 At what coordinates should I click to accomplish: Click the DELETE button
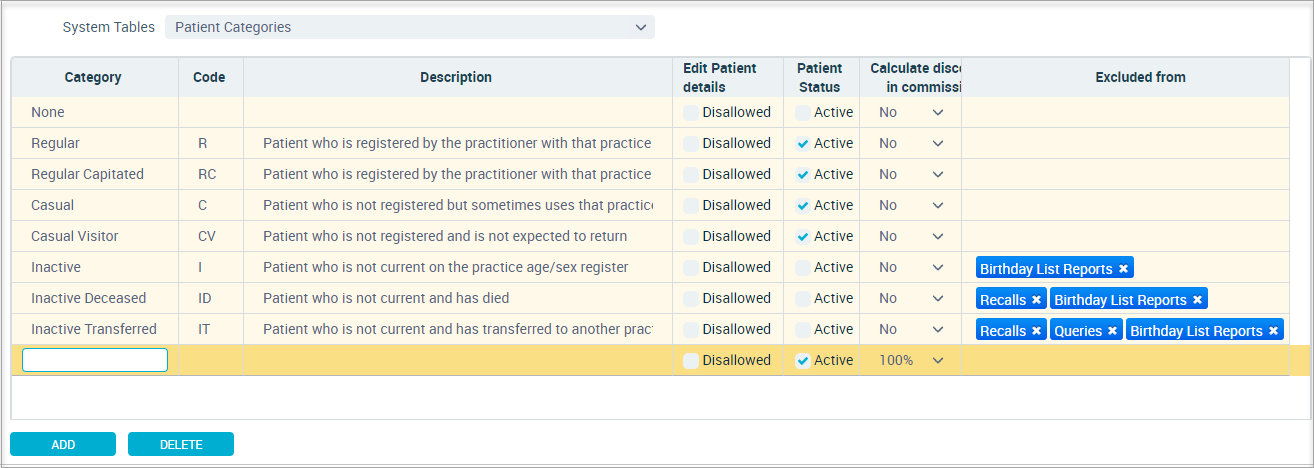tap(181, 444)
